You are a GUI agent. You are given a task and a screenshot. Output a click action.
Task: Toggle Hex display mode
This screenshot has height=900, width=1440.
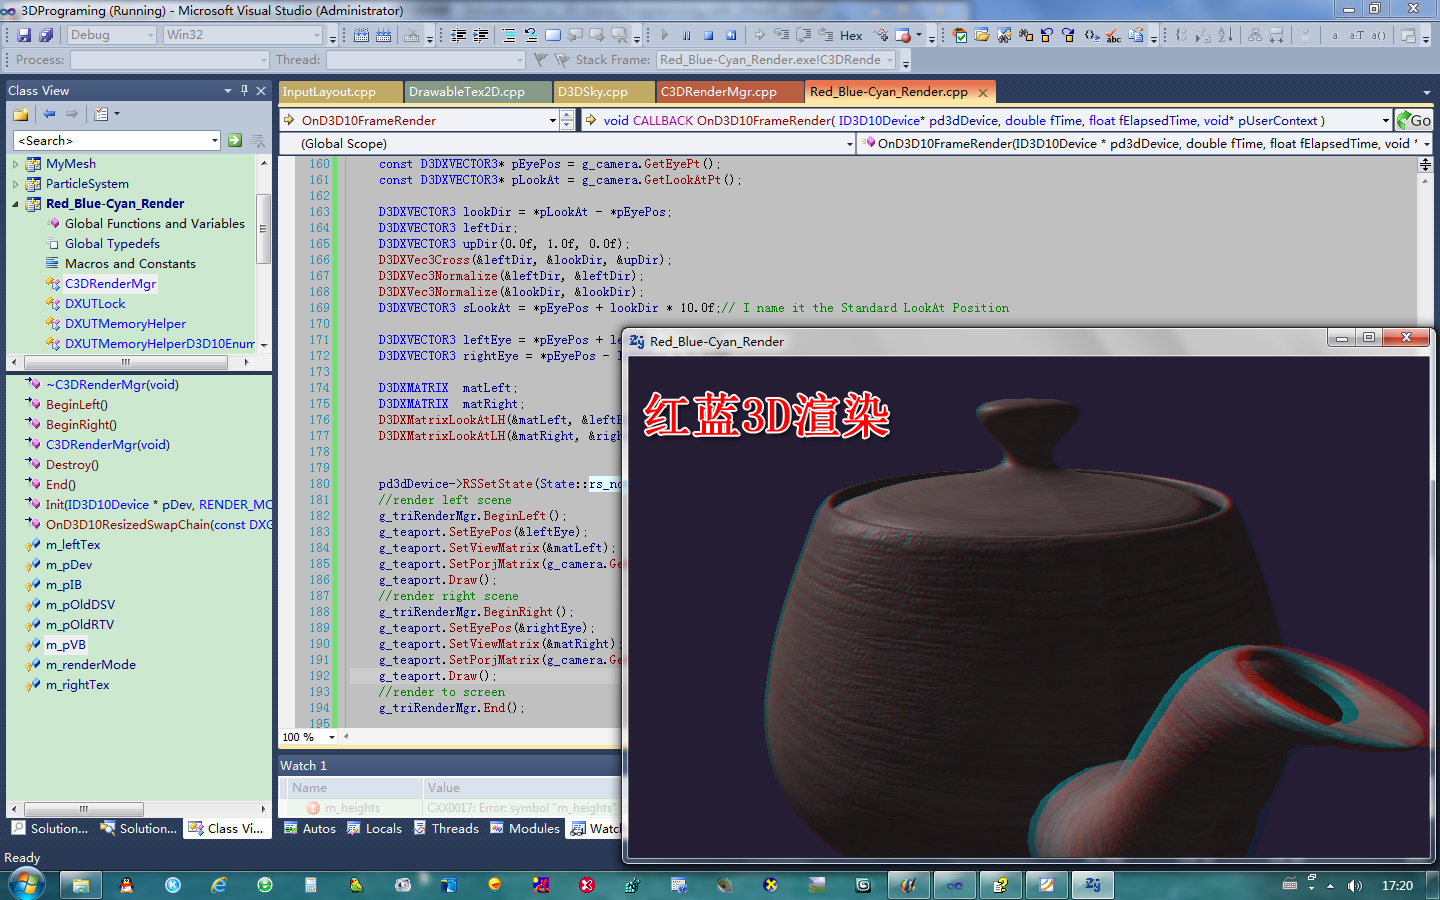point(850,35)
